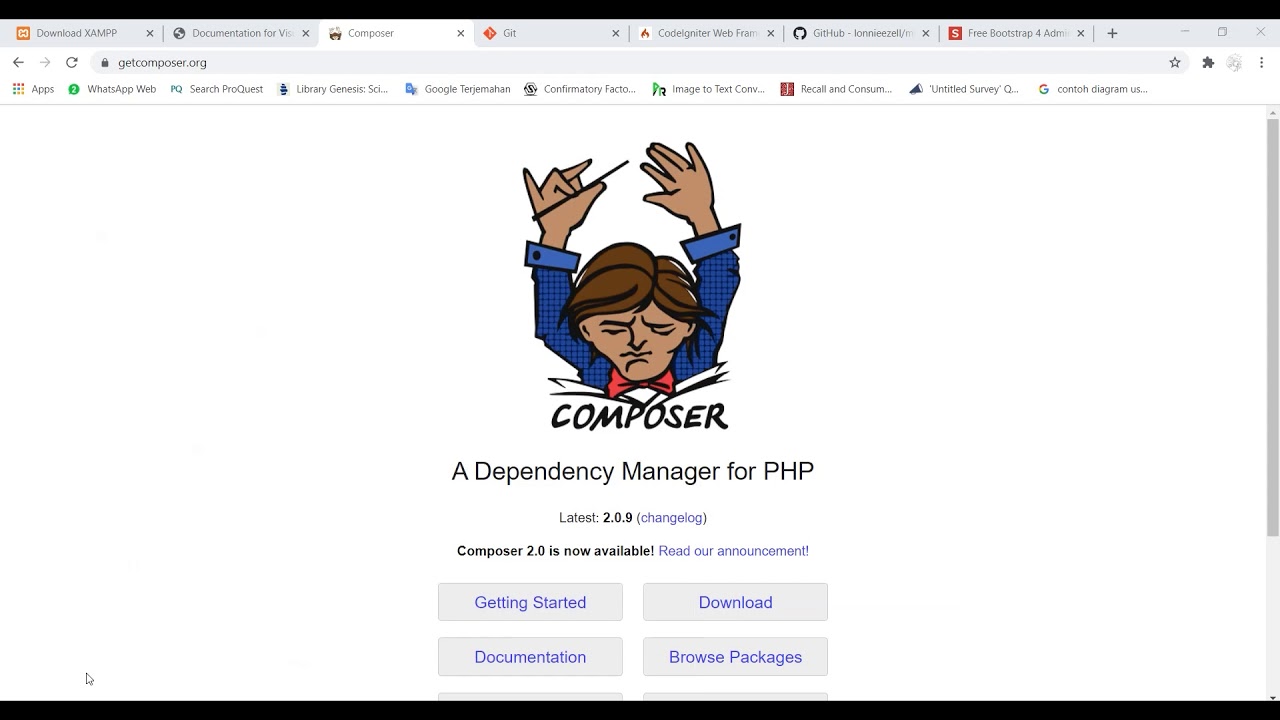Viewport: 1280px width, 720px height.
Task: Open the WhatsApp Web bookmark
Action: 112,89
